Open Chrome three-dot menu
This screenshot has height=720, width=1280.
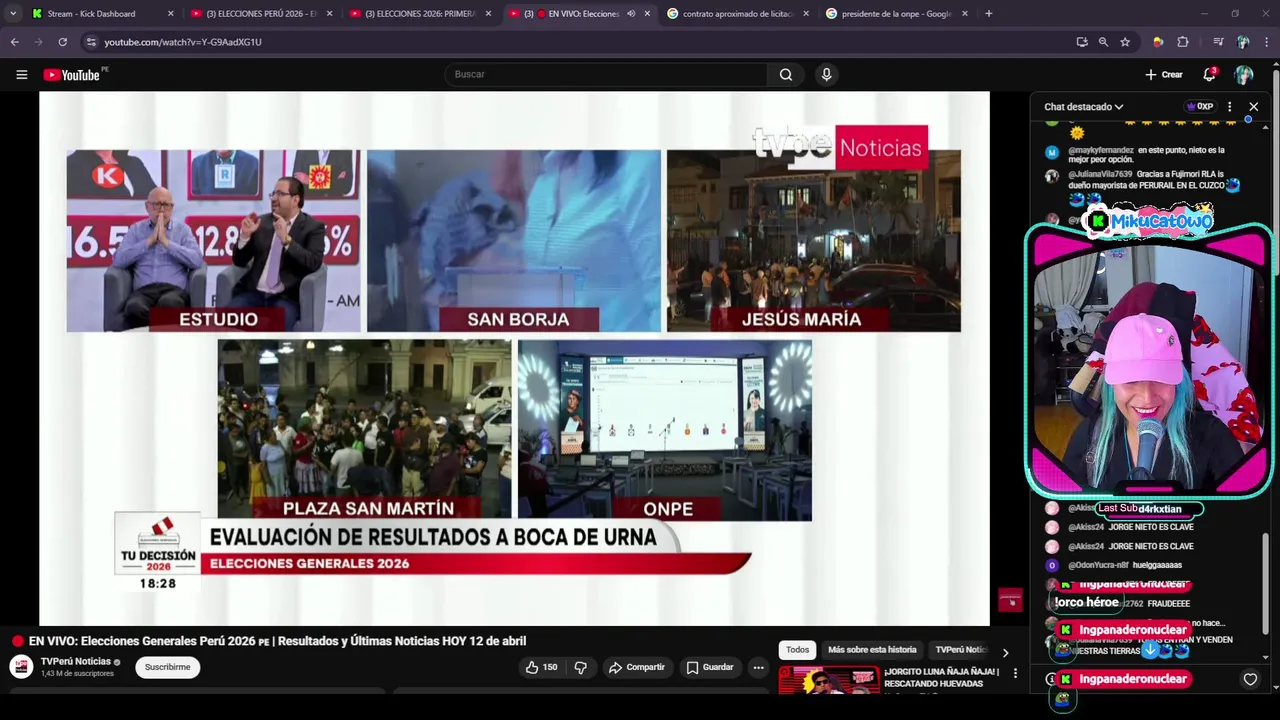tap(1267, 42)
